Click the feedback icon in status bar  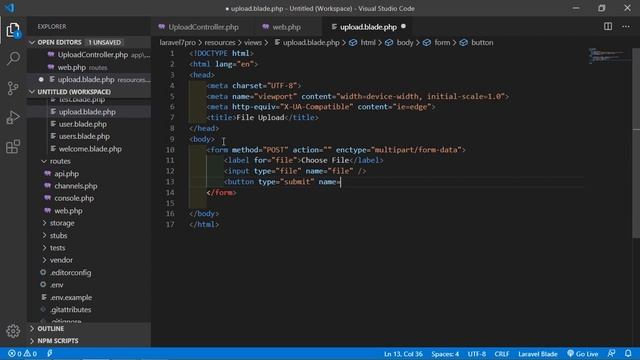[x=611, y=353]
